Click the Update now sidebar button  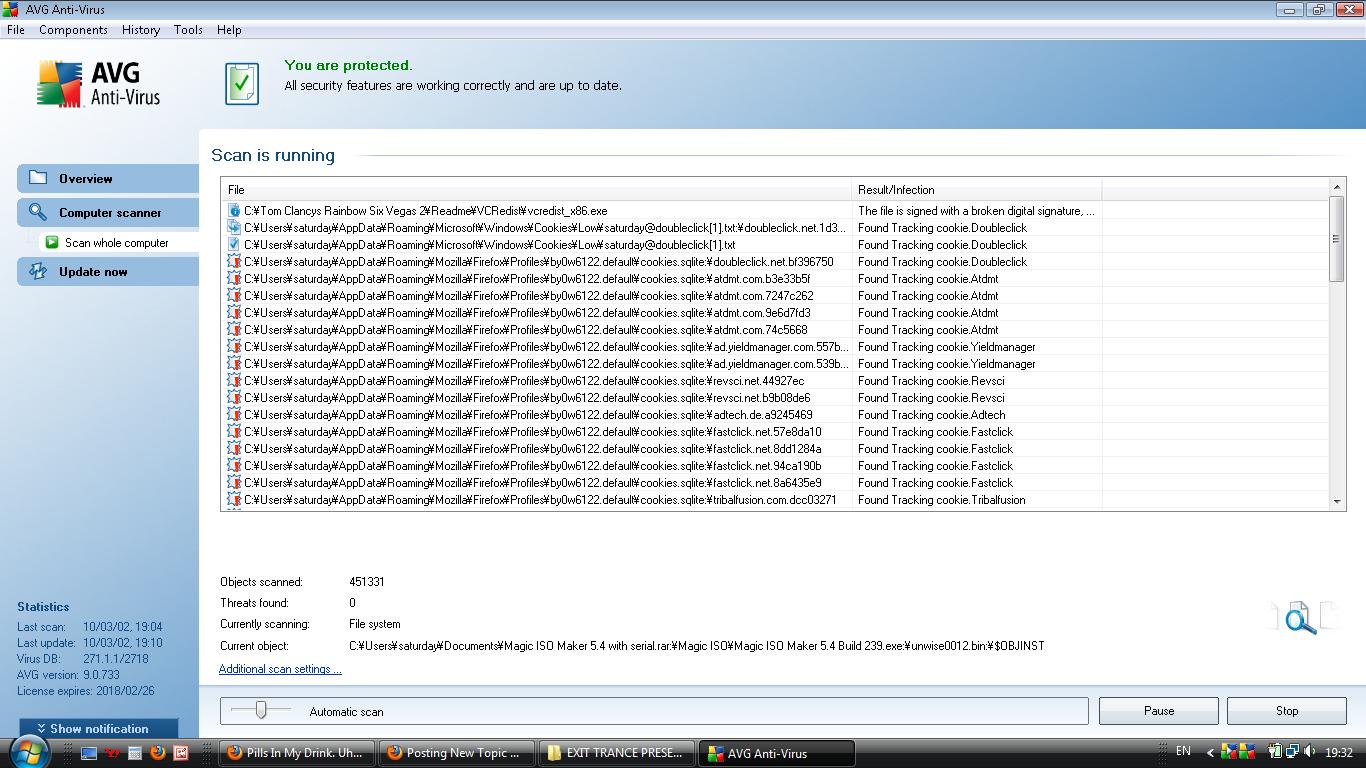108,272
